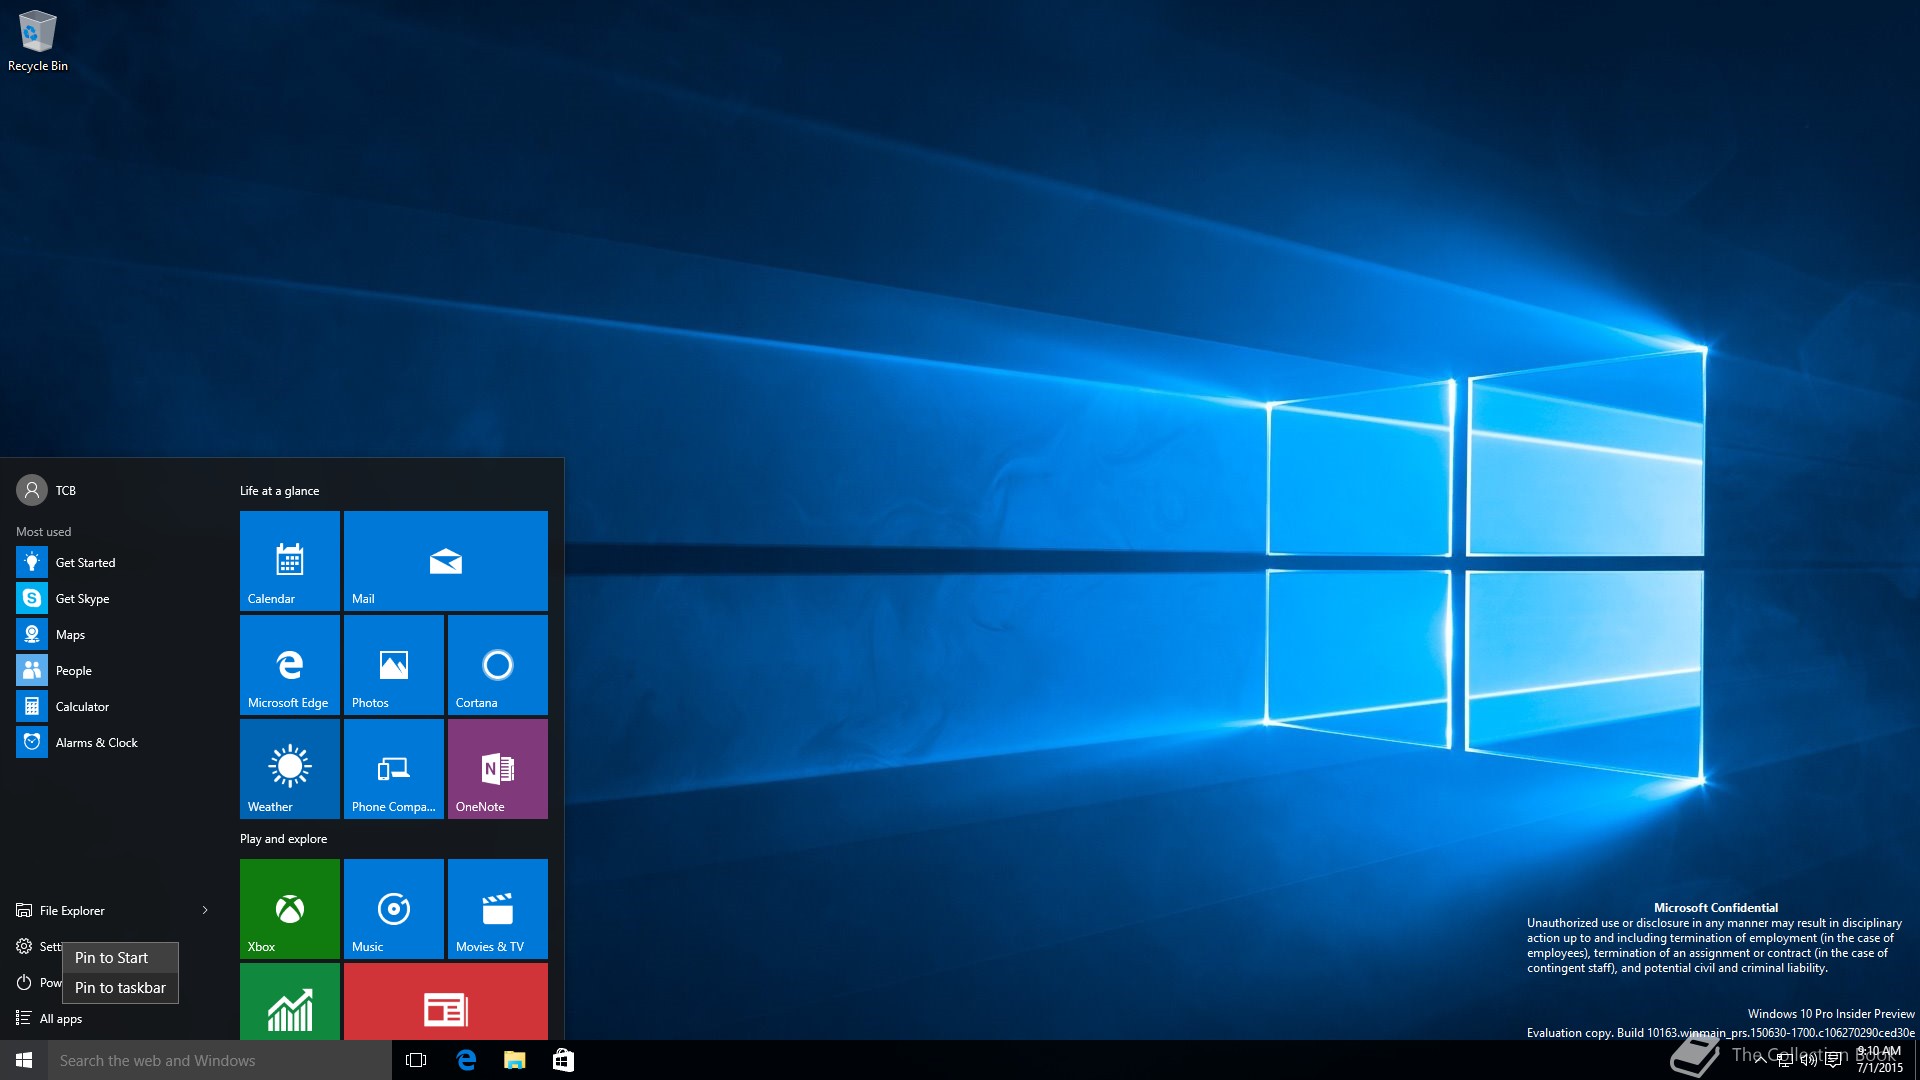
Task: Open the Movies & TV tile
Action: point(498,909)
